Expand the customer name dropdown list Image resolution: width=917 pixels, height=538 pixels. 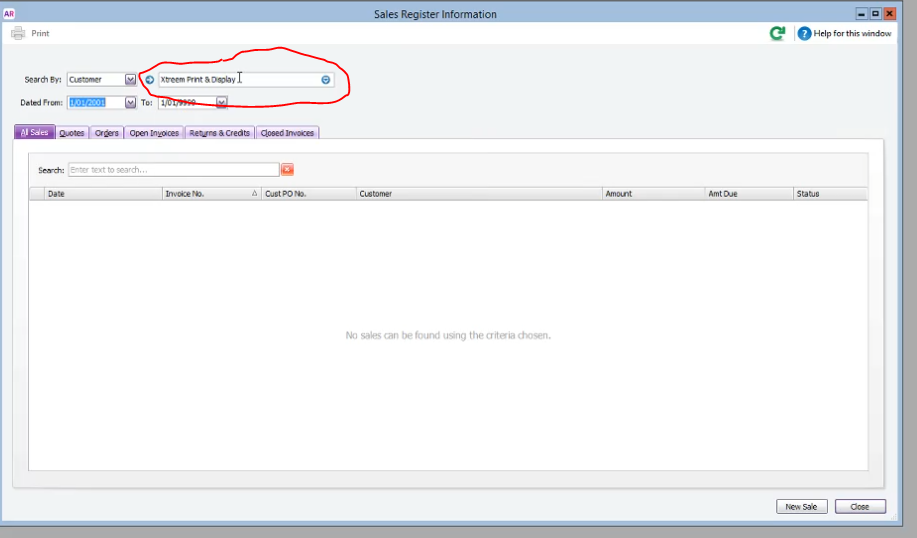[x=326, y=80]
